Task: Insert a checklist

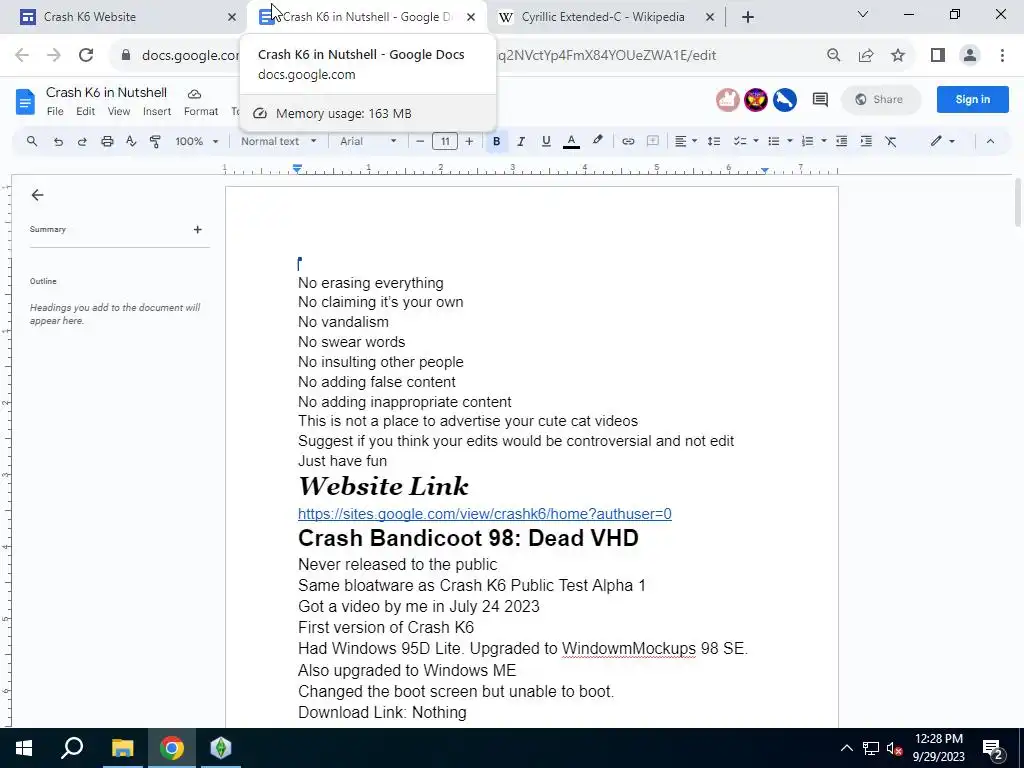Action: click(x=739, y=141)
